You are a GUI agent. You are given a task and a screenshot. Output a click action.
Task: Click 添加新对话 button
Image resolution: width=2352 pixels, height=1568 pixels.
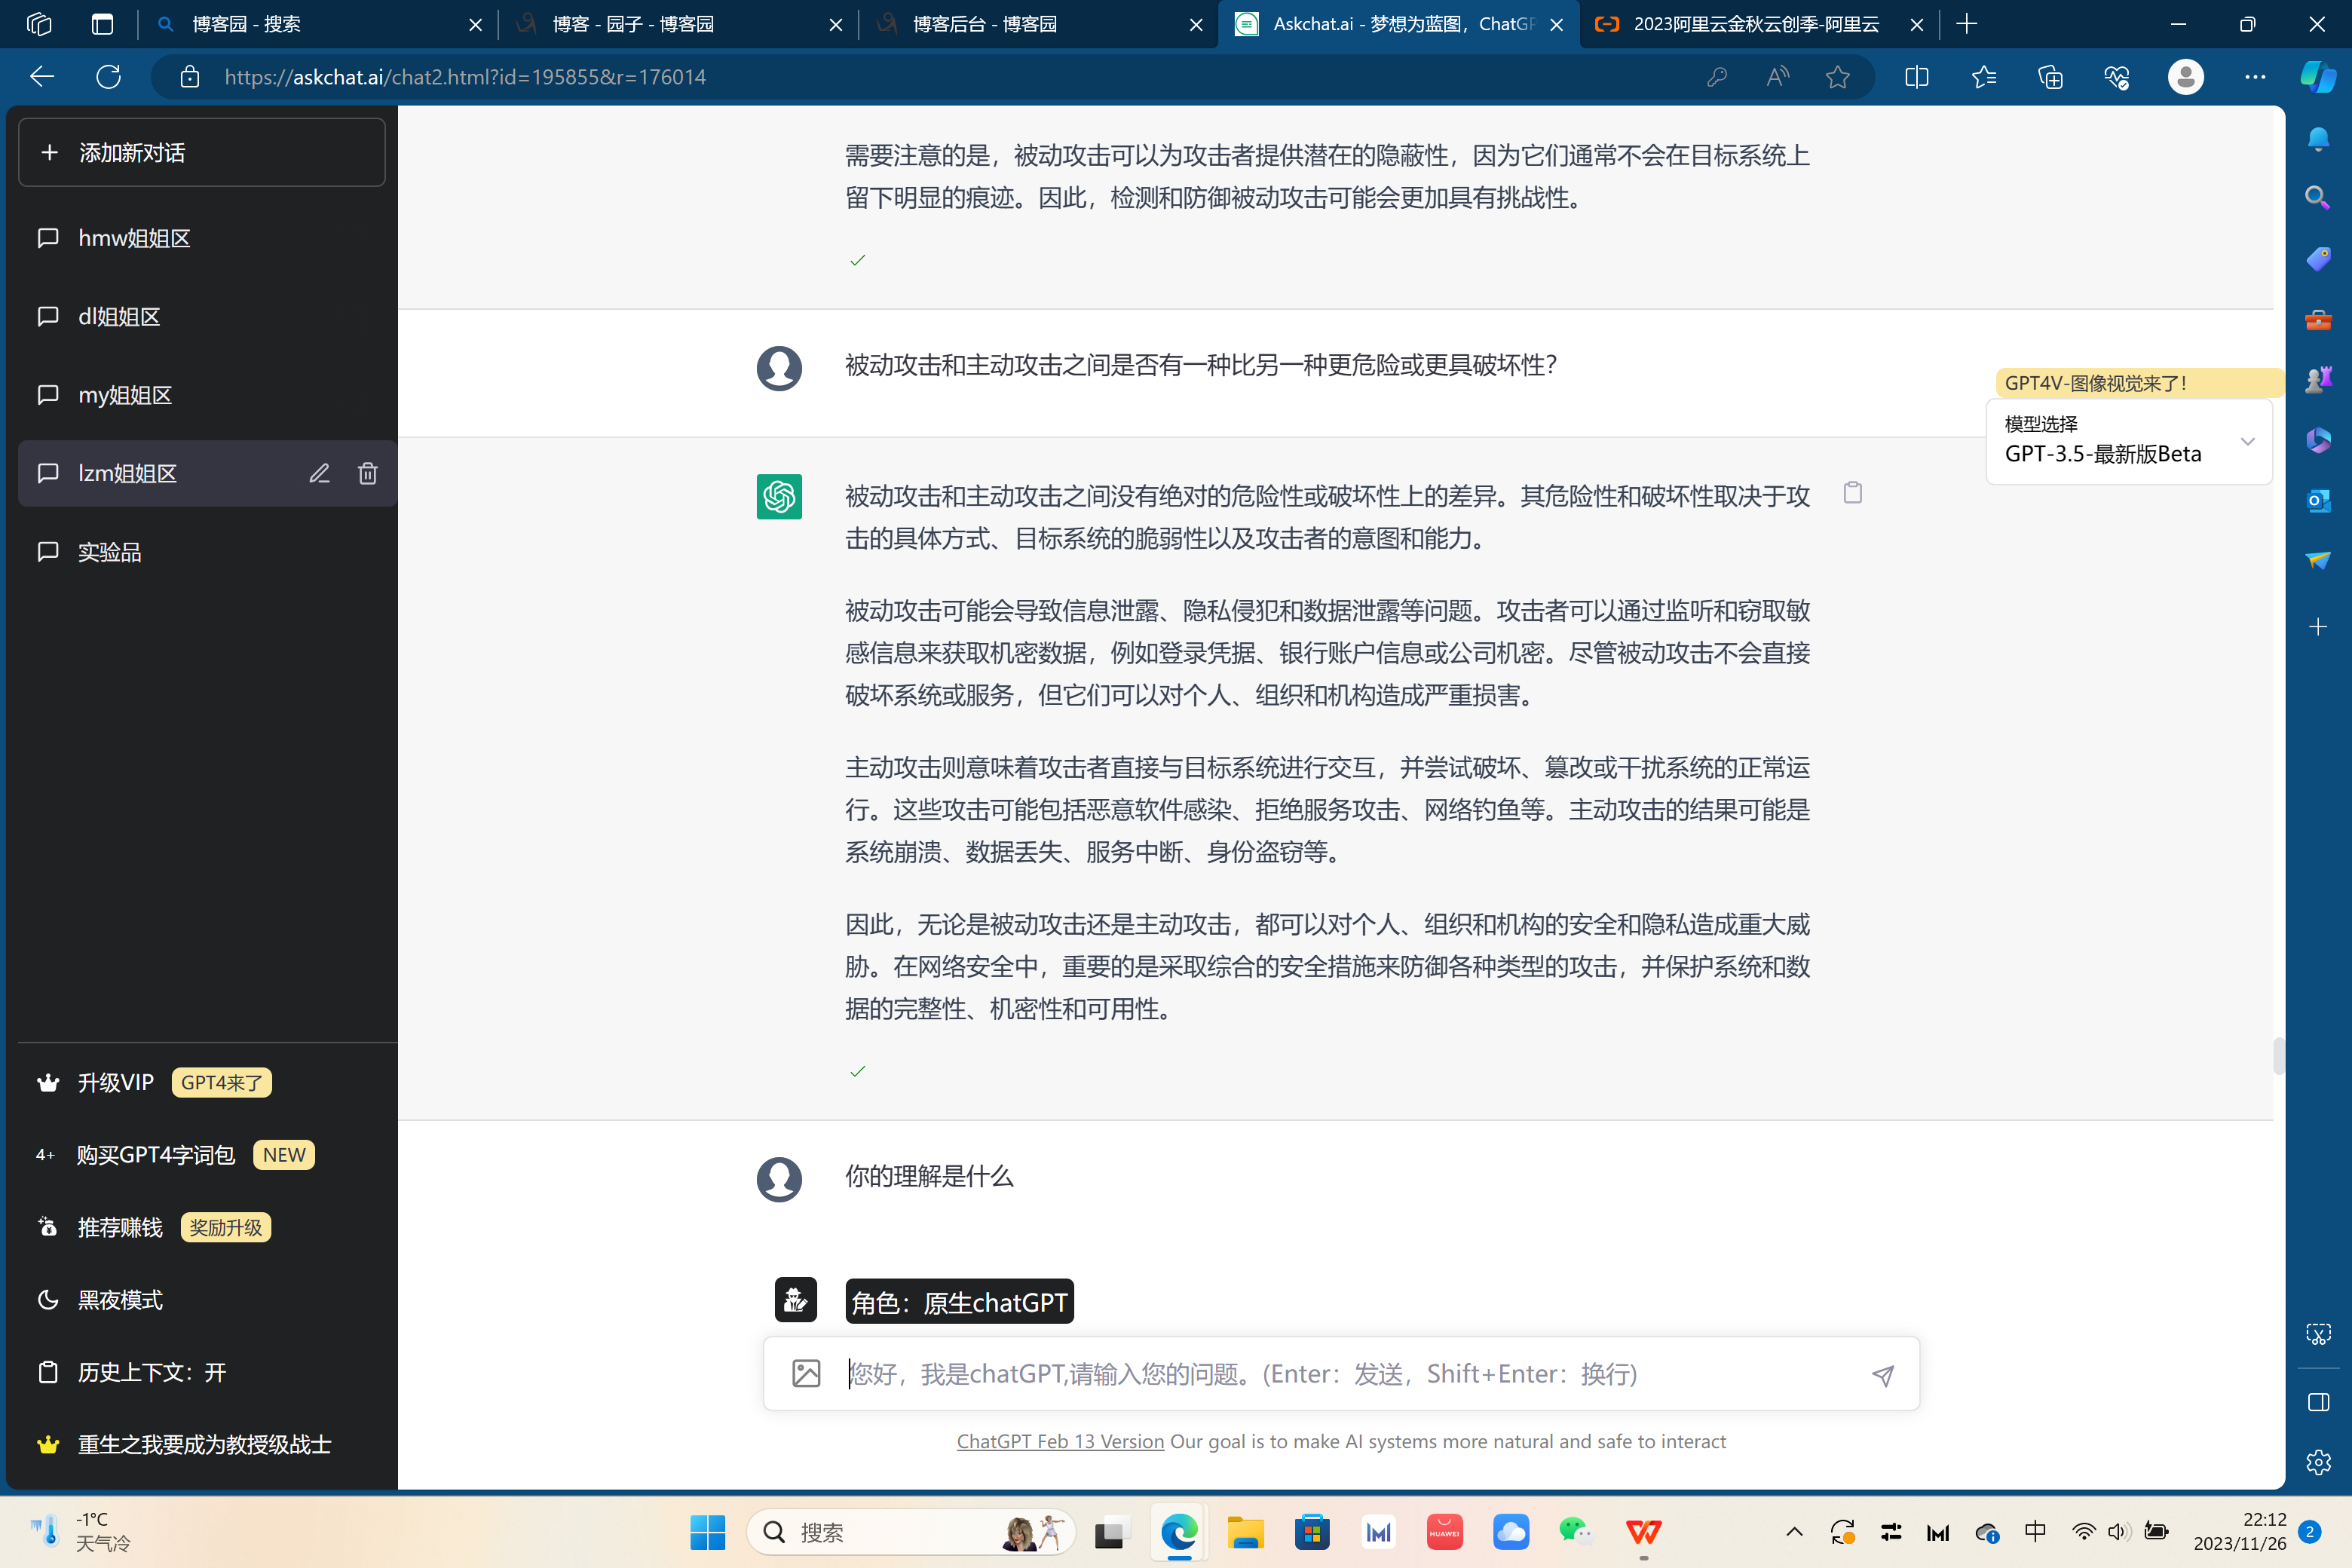pos(202,153)
